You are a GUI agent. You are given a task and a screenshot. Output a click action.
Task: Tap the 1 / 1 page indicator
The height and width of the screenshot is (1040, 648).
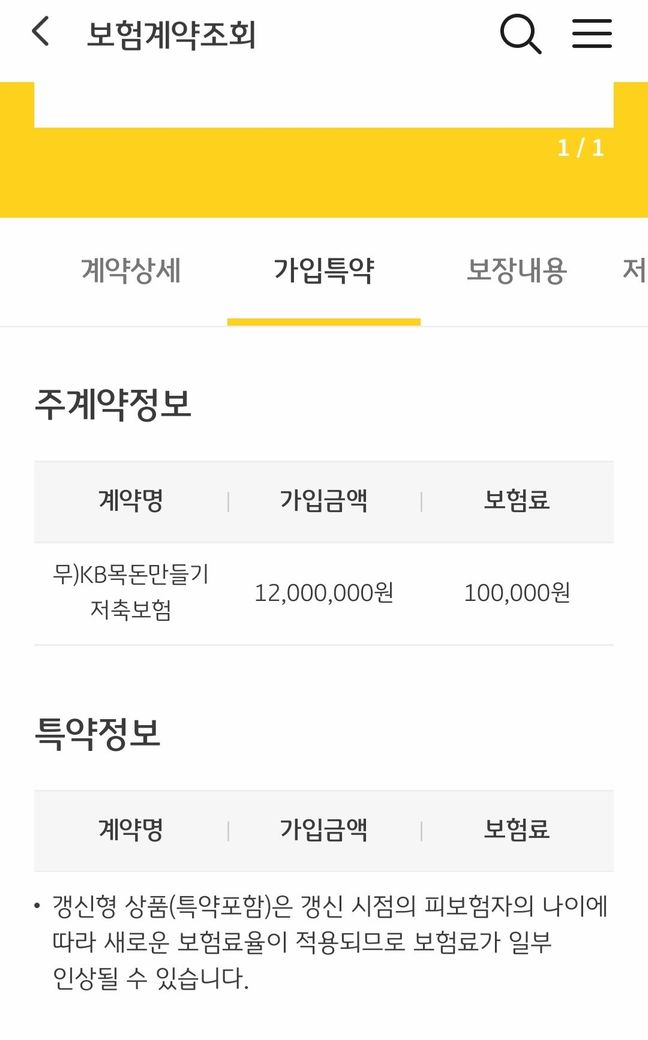point(581,149)
